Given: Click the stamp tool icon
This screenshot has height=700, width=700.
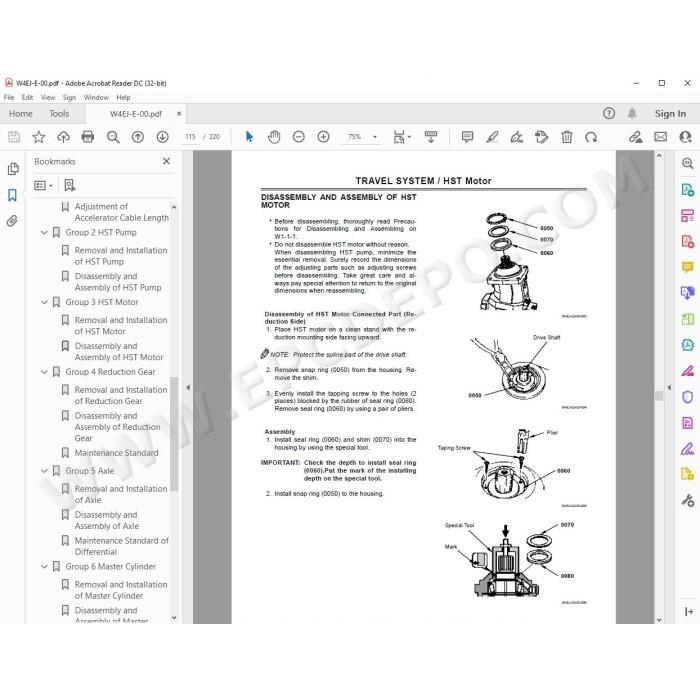Looking at the screenshot, I should click(542, 137).
